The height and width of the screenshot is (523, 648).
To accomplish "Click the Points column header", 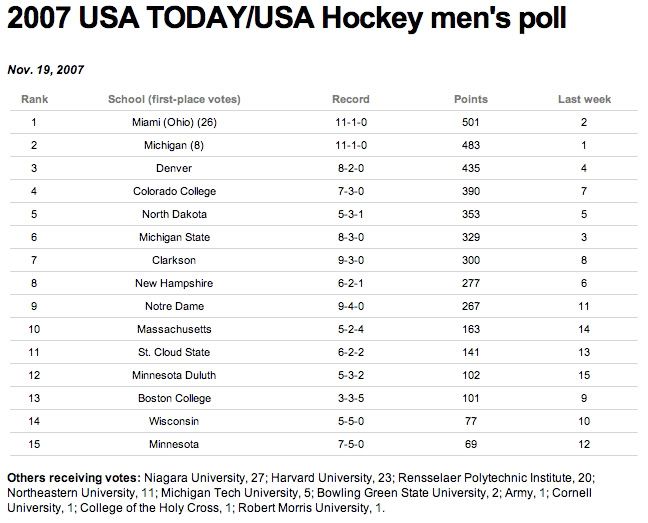I will coord(471,99).
